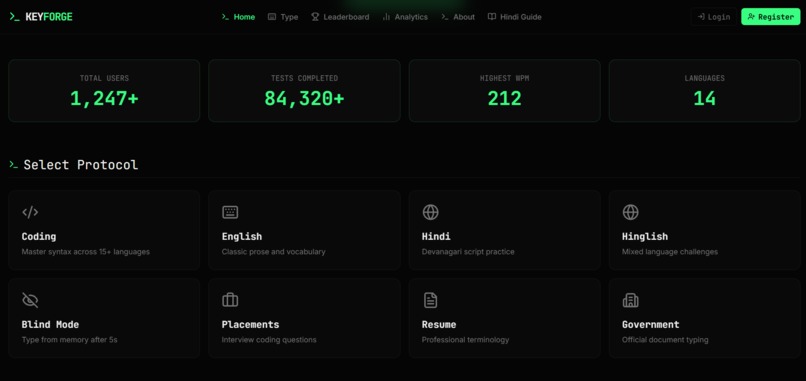Image resolution: width=806 pixels, height=381 pixels.
Task: Click the briefcase icon on Placements card
Action: 230,300
